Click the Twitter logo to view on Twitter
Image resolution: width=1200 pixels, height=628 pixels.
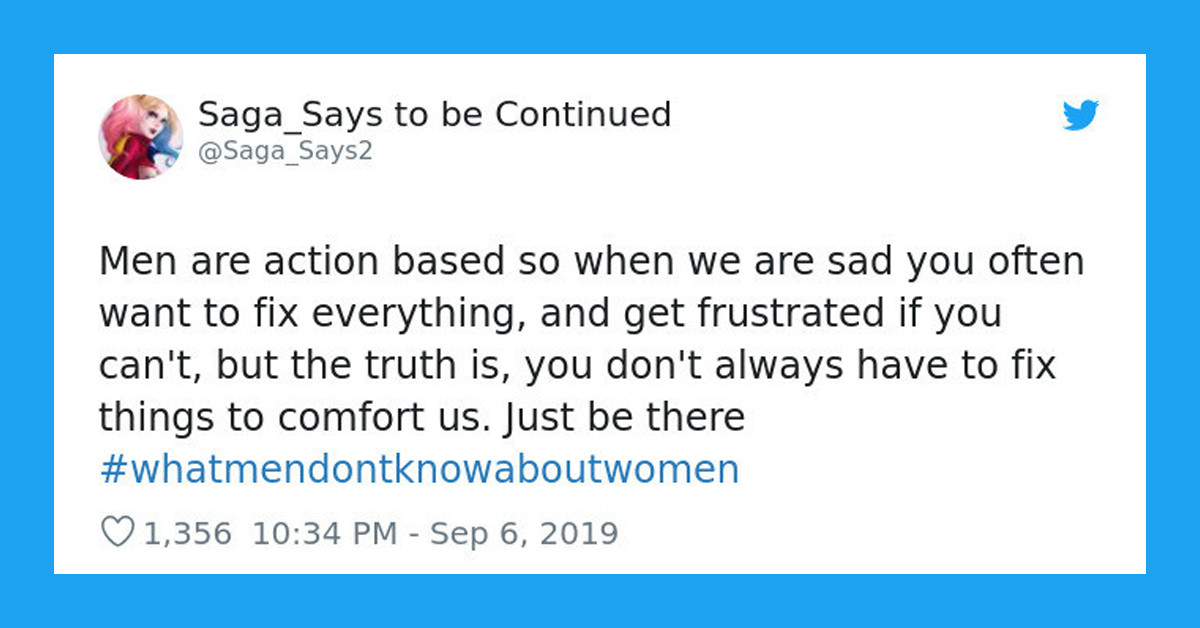coord(1080,117)
